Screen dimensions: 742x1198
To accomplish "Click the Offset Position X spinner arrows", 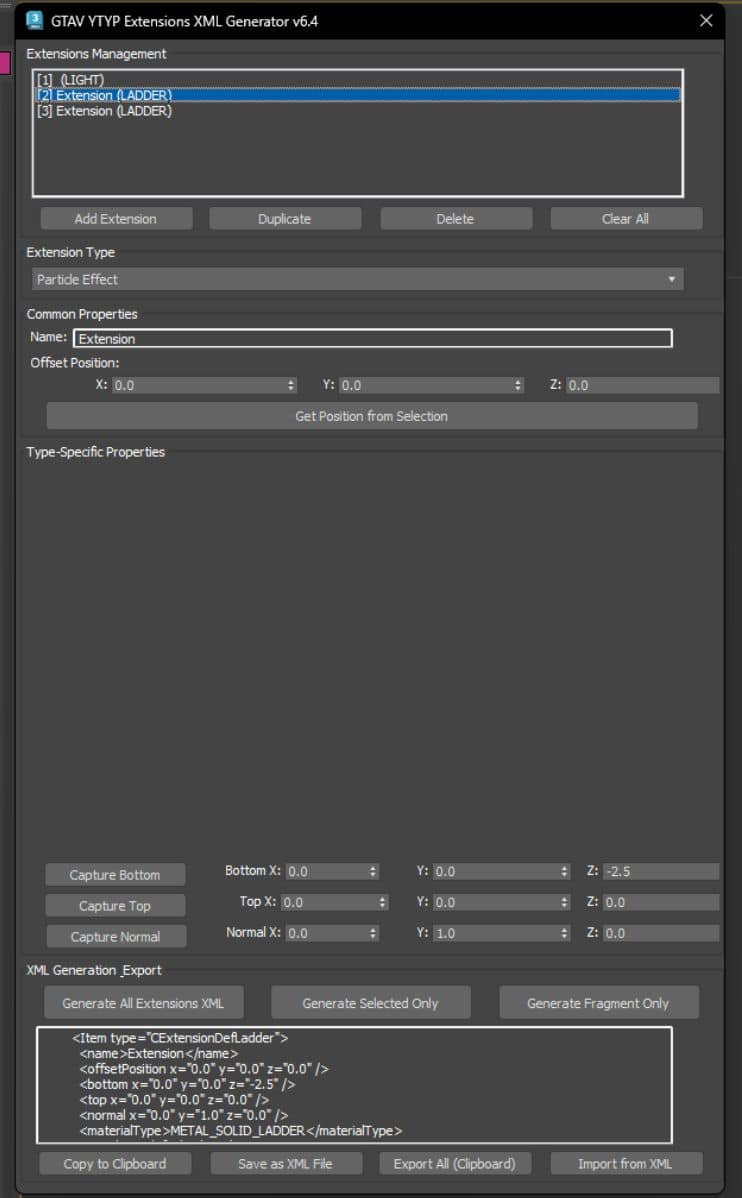I will coord(291,385).
